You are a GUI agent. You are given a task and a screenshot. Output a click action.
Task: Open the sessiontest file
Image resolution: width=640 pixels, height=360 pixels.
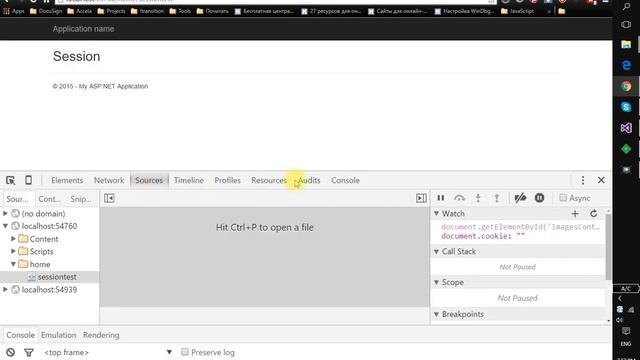pyautogui.click(x=57, y=277)
